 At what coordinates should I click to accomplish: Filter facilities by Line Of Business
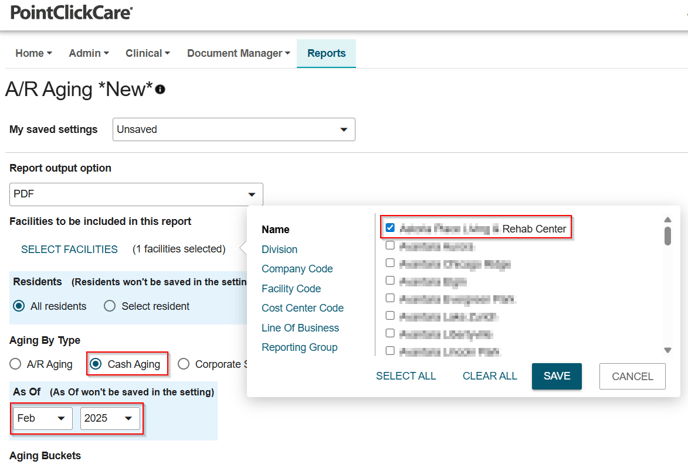tap(300, 328)
